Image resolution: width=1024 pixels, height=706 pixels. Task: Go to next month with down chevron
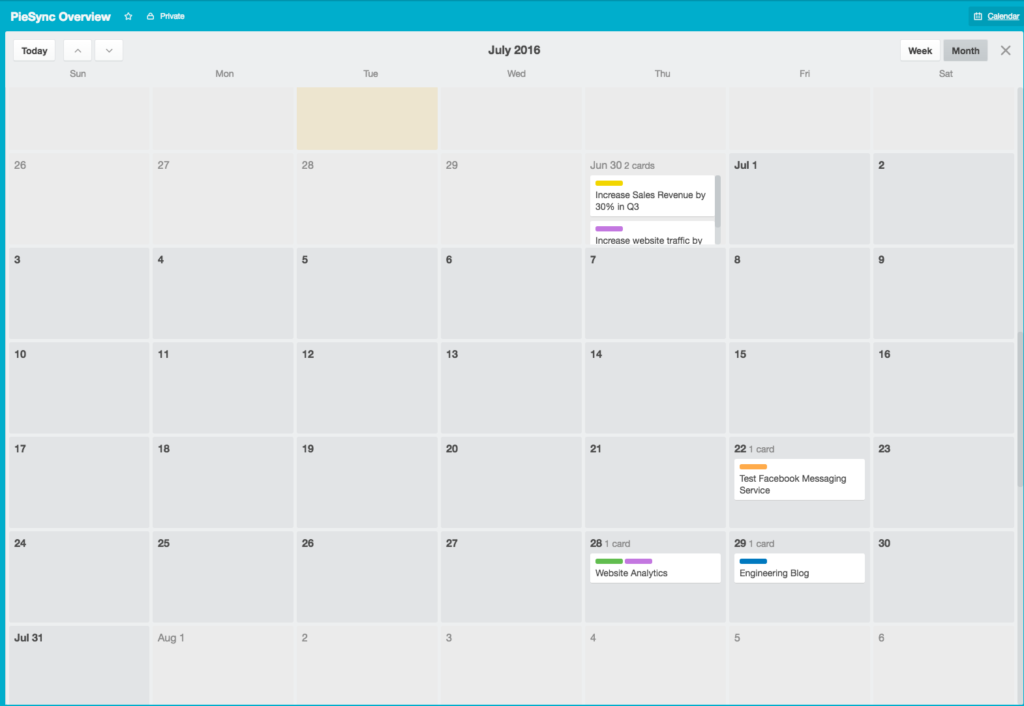(x=109, y=50)
